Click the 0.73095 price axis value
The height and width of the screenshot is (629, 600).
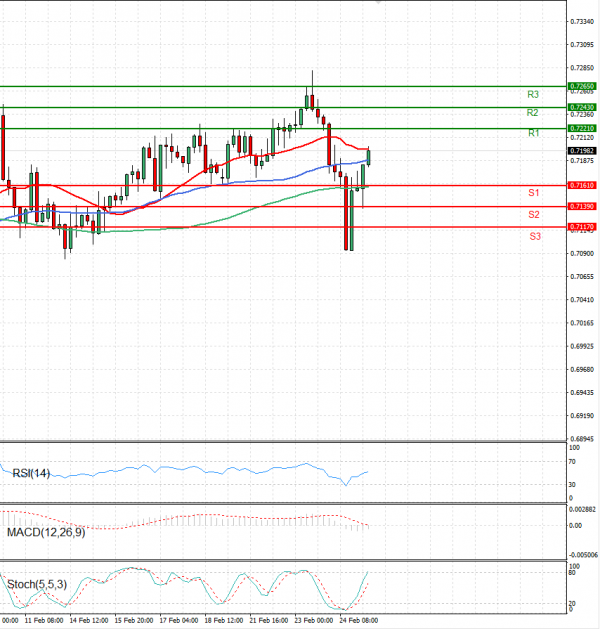582,45
